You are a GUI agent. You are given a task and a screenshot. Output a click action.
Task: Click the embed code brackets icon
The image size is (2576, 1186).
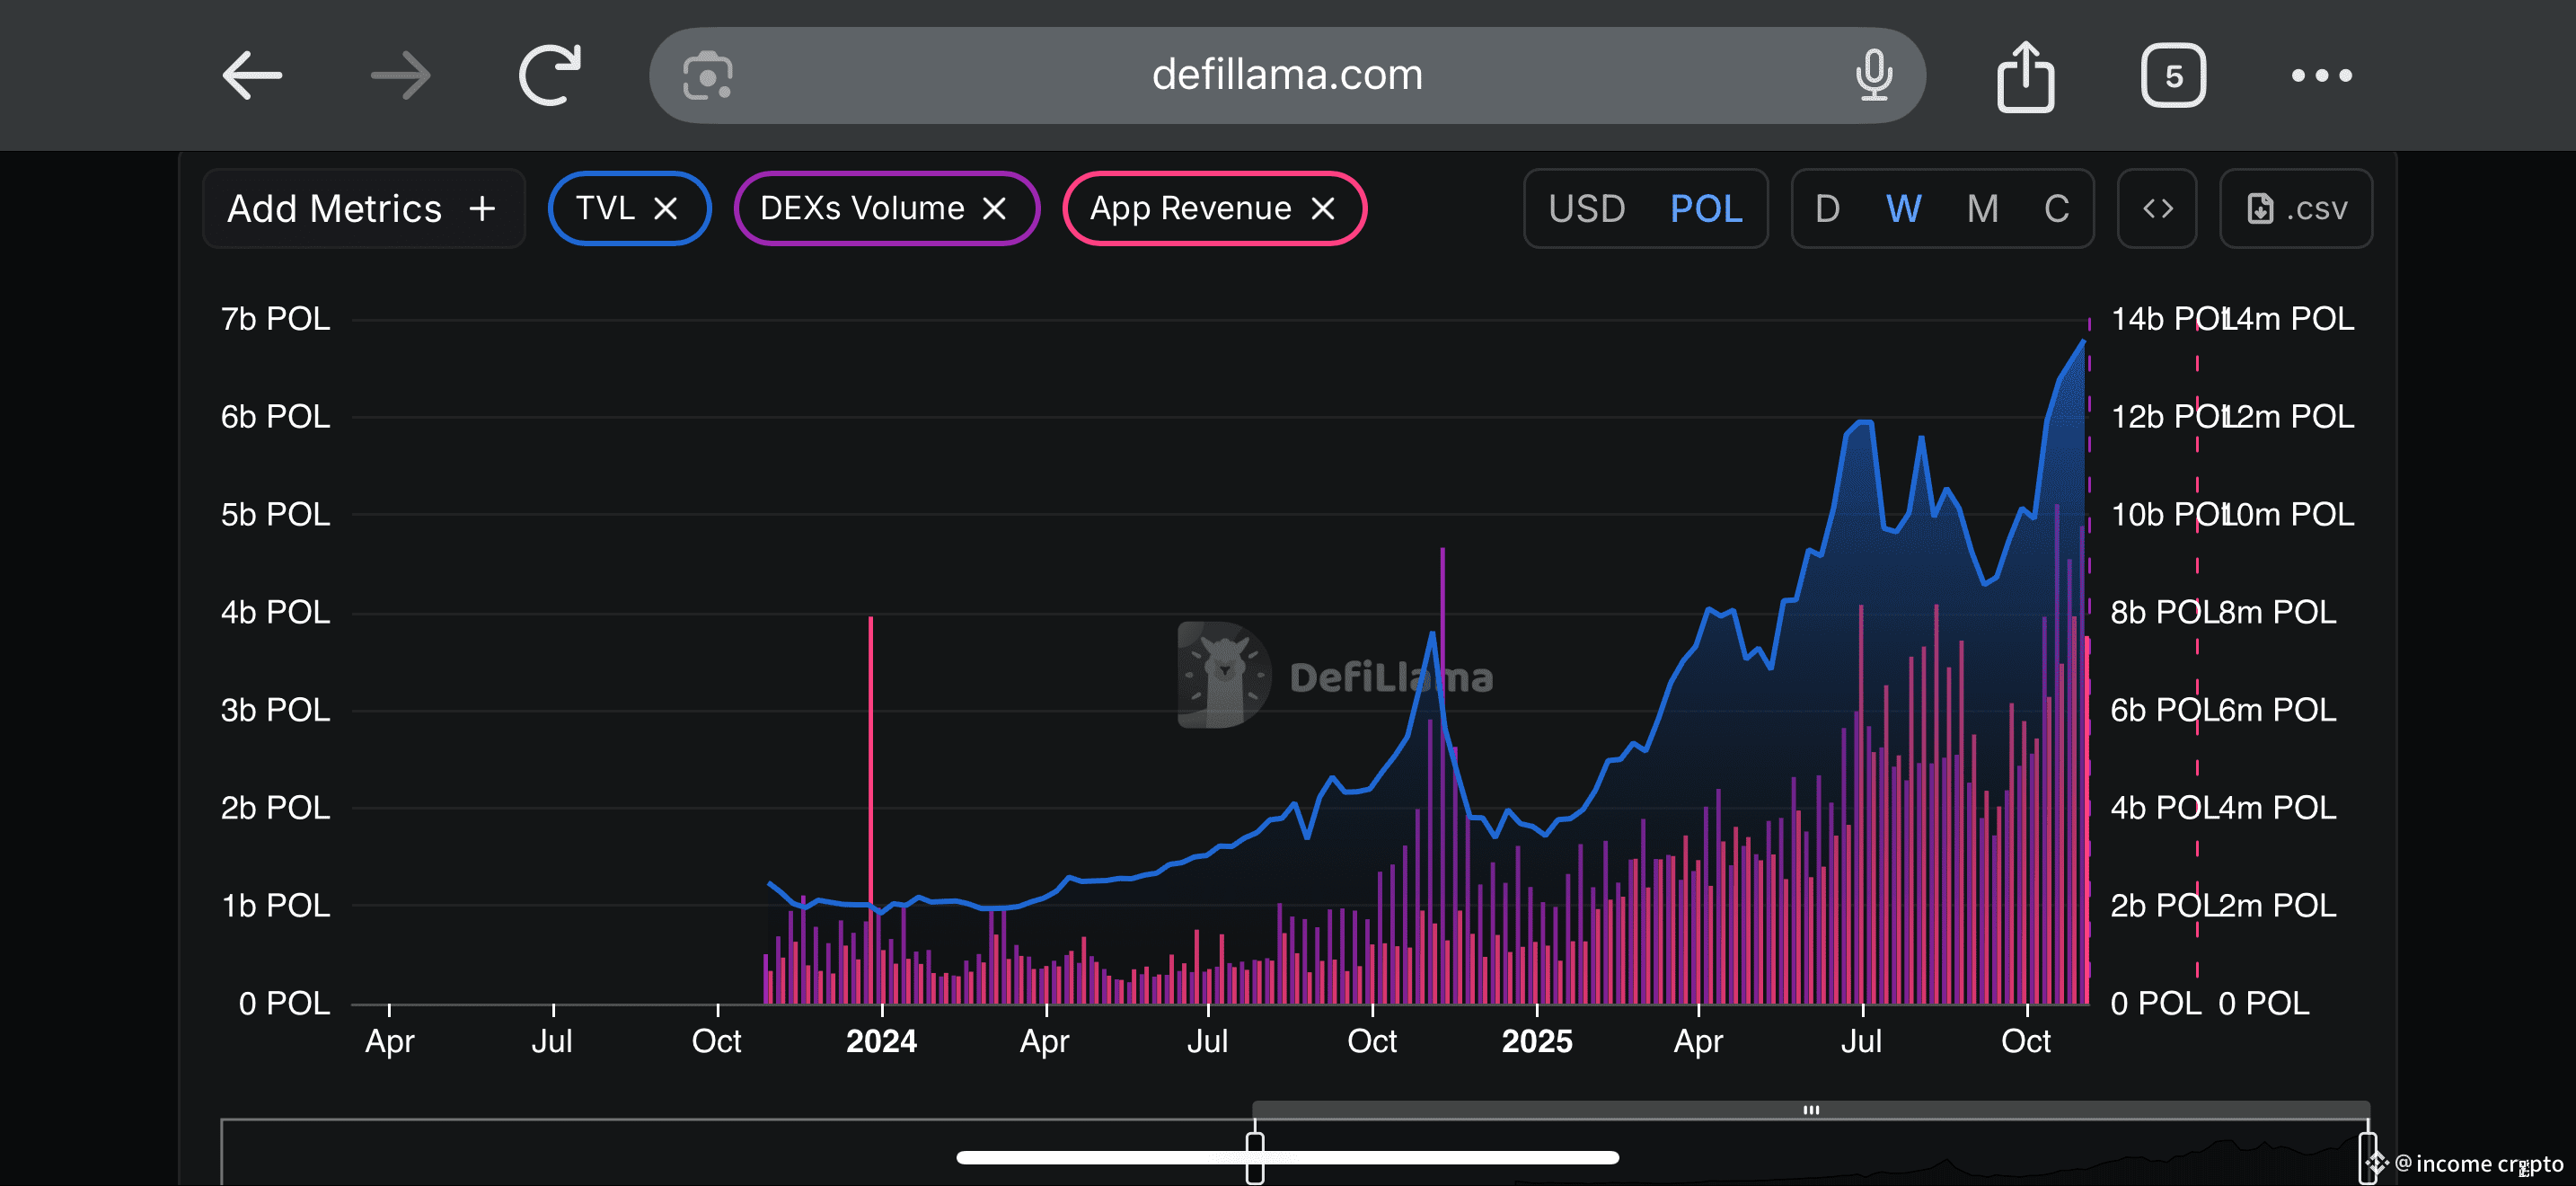coord(2157,208)
